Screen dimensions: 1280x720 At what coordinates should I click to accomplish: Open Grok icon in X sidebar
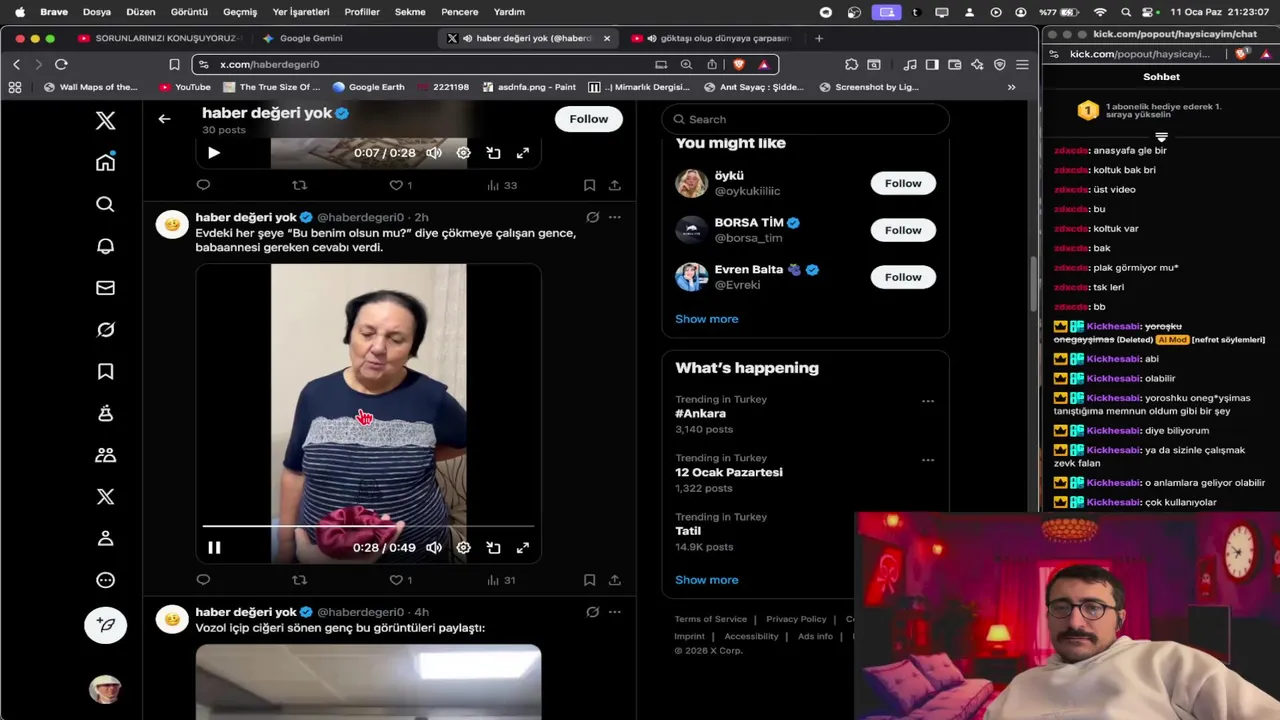[105, 330]
